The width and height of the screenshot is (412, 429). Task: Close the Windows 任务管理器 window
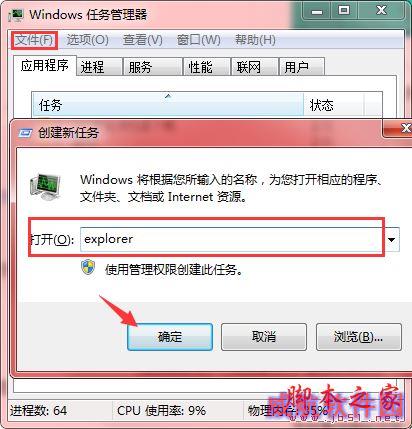(381, 11)
